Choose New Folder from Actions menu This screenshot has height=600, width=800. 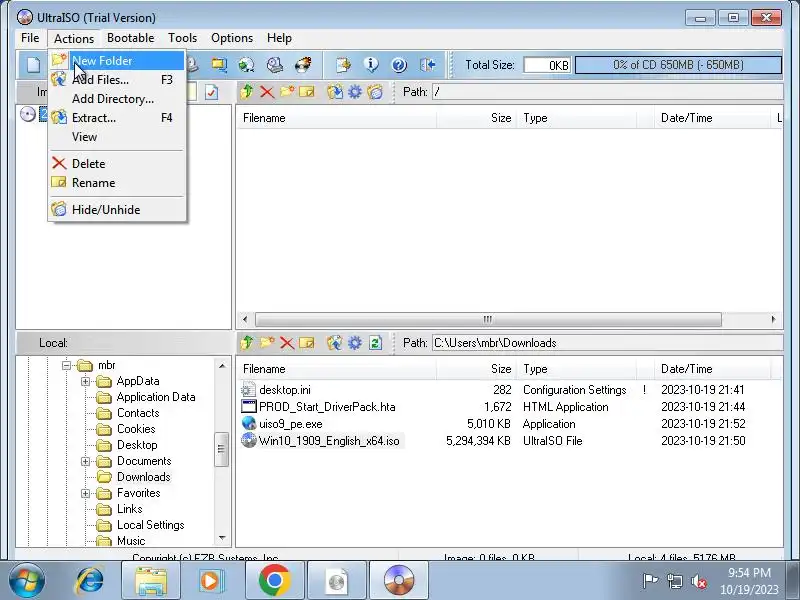pos(117,61)
